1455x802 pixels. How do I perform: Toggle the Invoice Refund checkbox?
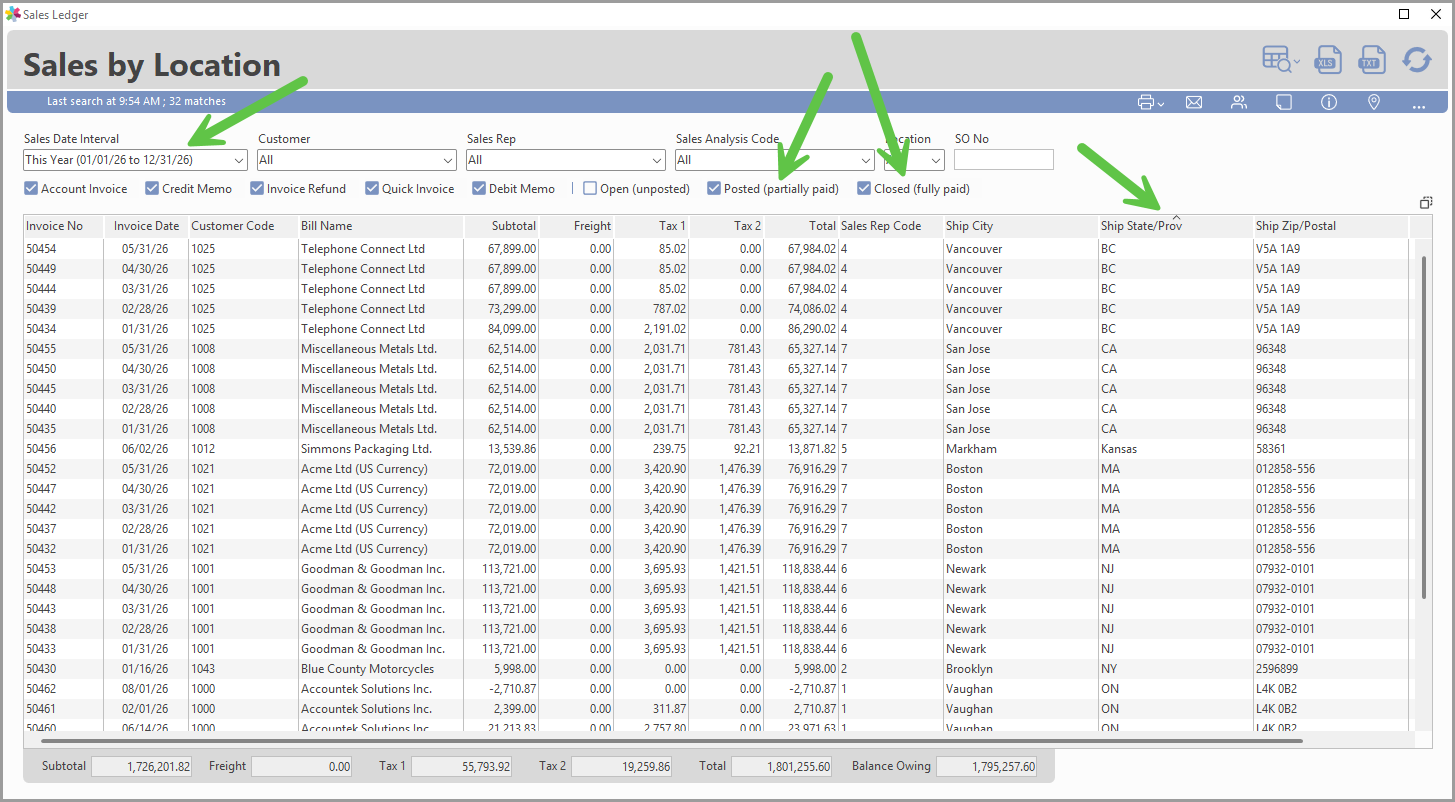coord(257,188)
